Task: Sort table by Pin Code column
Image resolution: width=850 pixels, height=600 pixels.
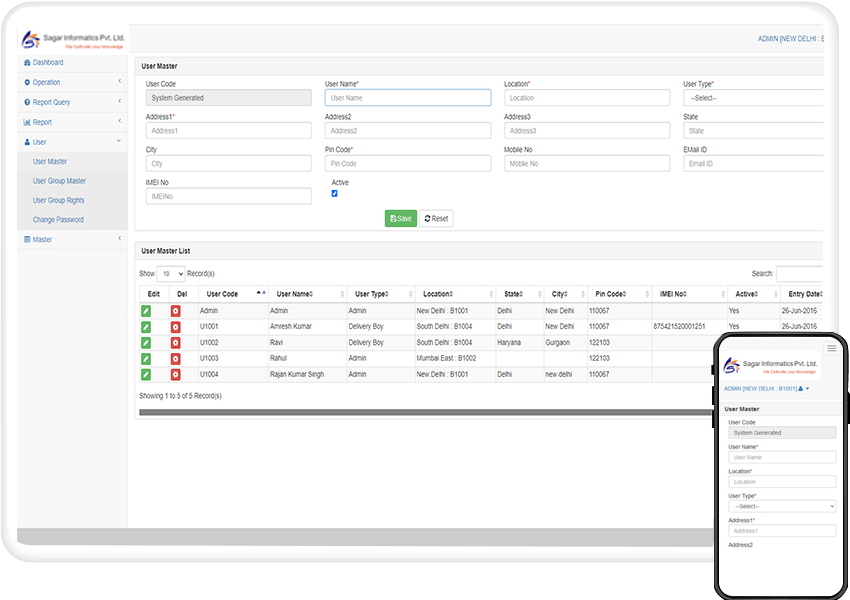Action: point(619,294)
